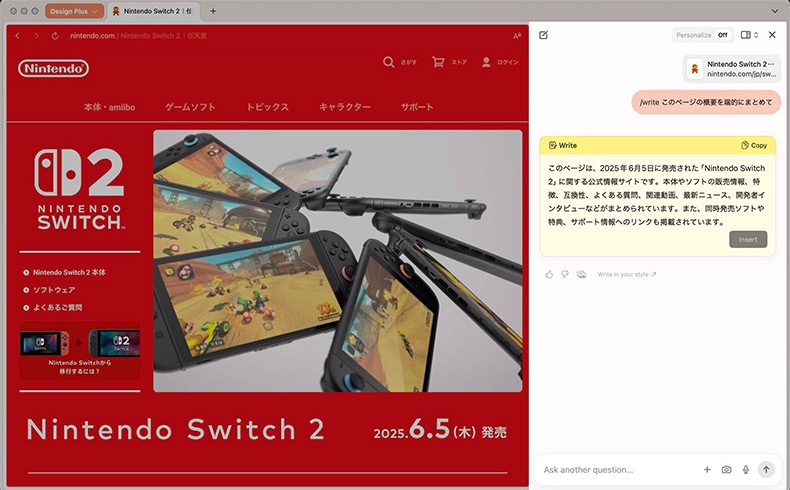Start a new chat with compose icon
The width and height of the screenshot is (790, 490).
coord(543,35)
